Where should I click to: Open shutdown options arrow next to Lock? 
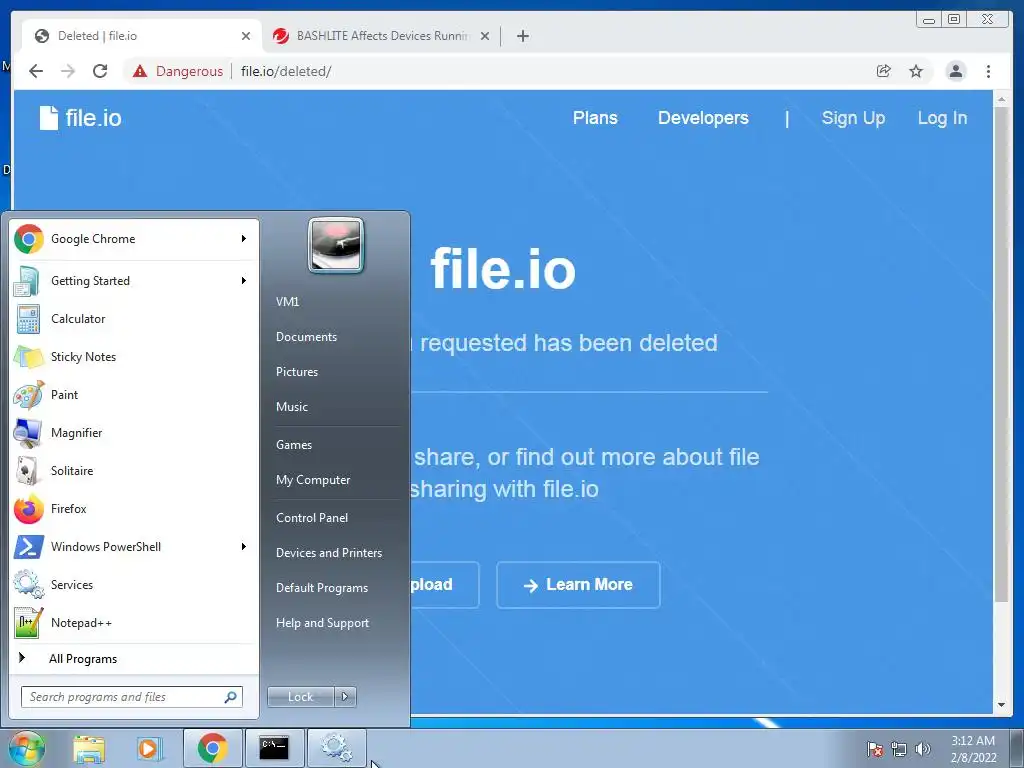click(345, 697)
